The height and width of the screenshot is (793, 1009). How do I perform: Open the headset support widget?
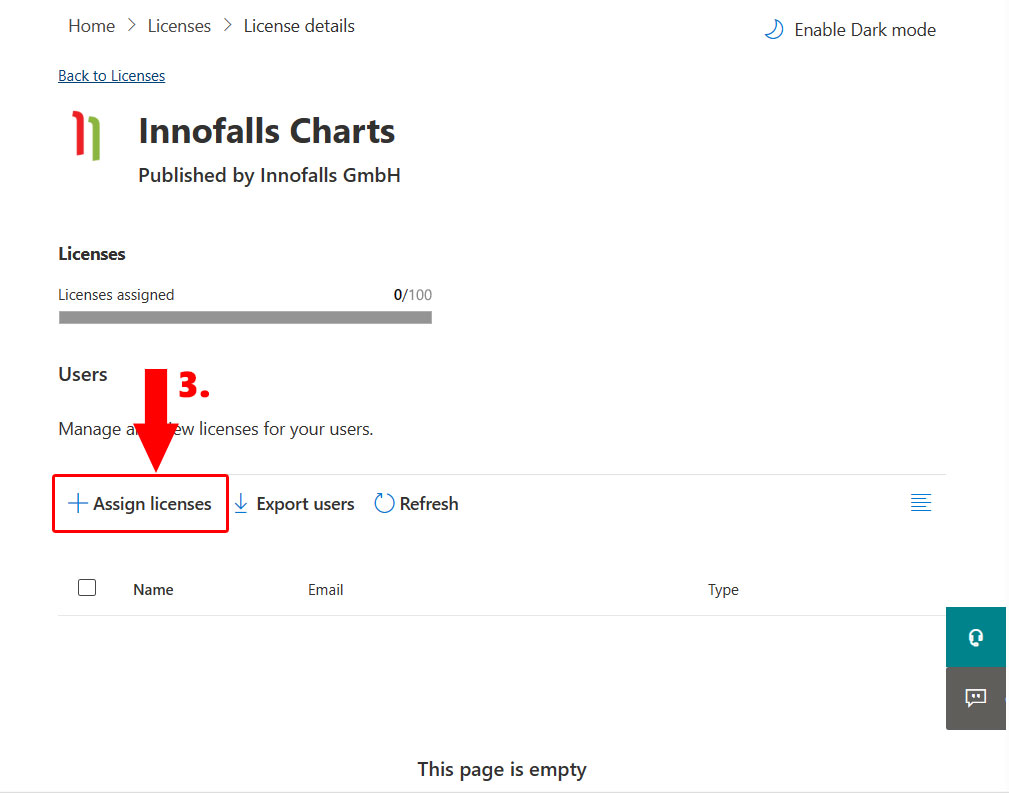coord(976,637)
